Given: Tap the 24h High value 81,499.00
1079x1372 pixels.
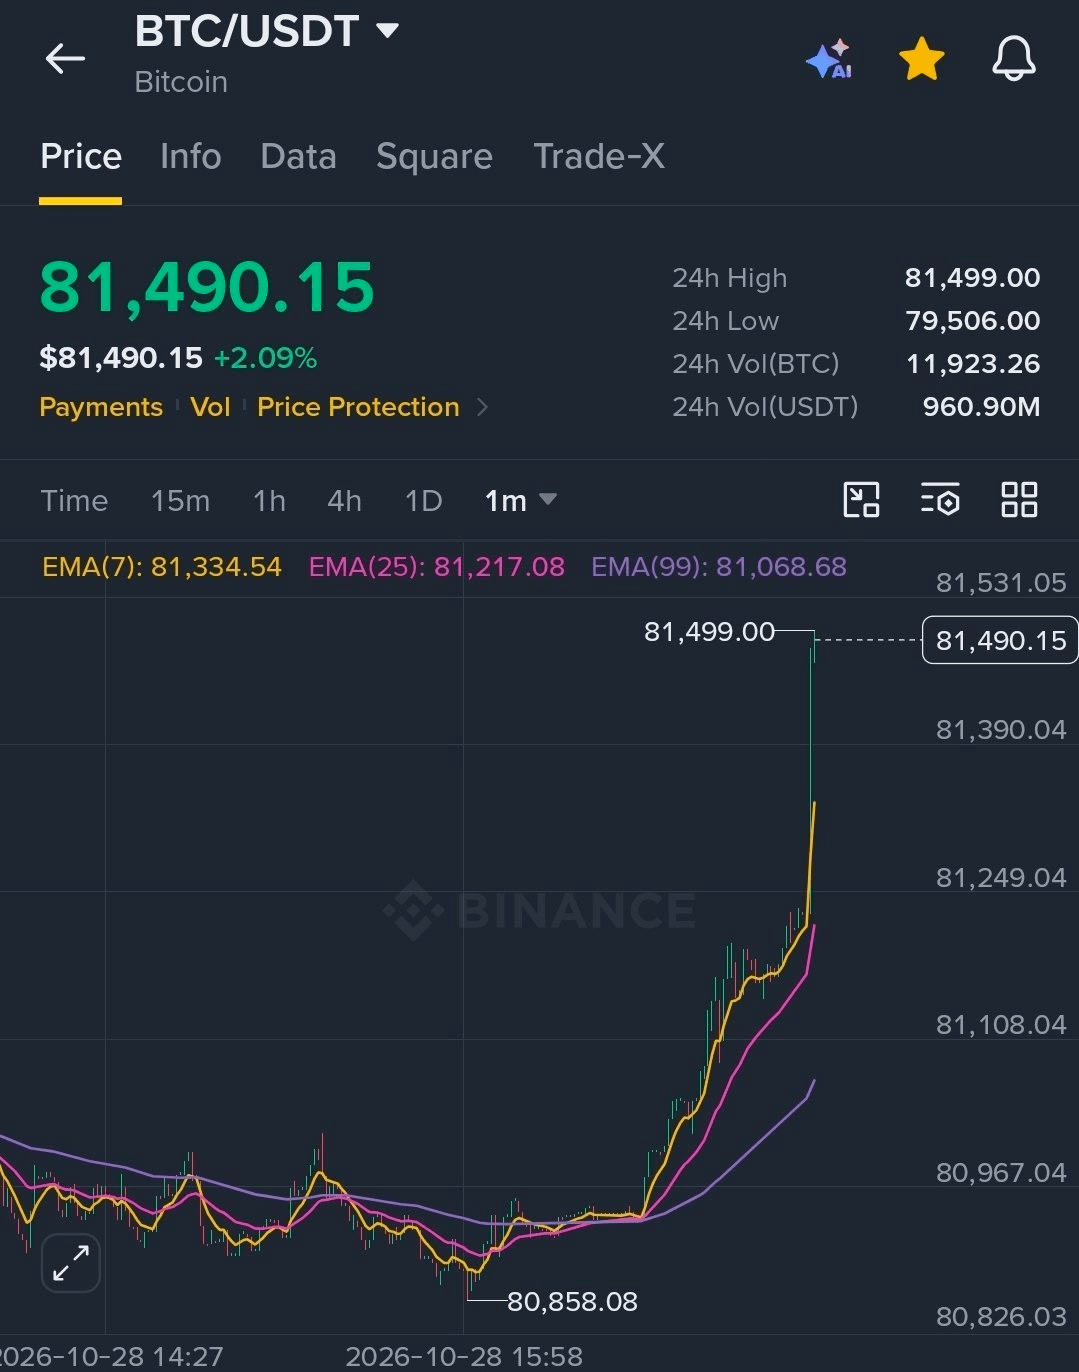Looking at the screenshot, I should (x=972, y=278).
